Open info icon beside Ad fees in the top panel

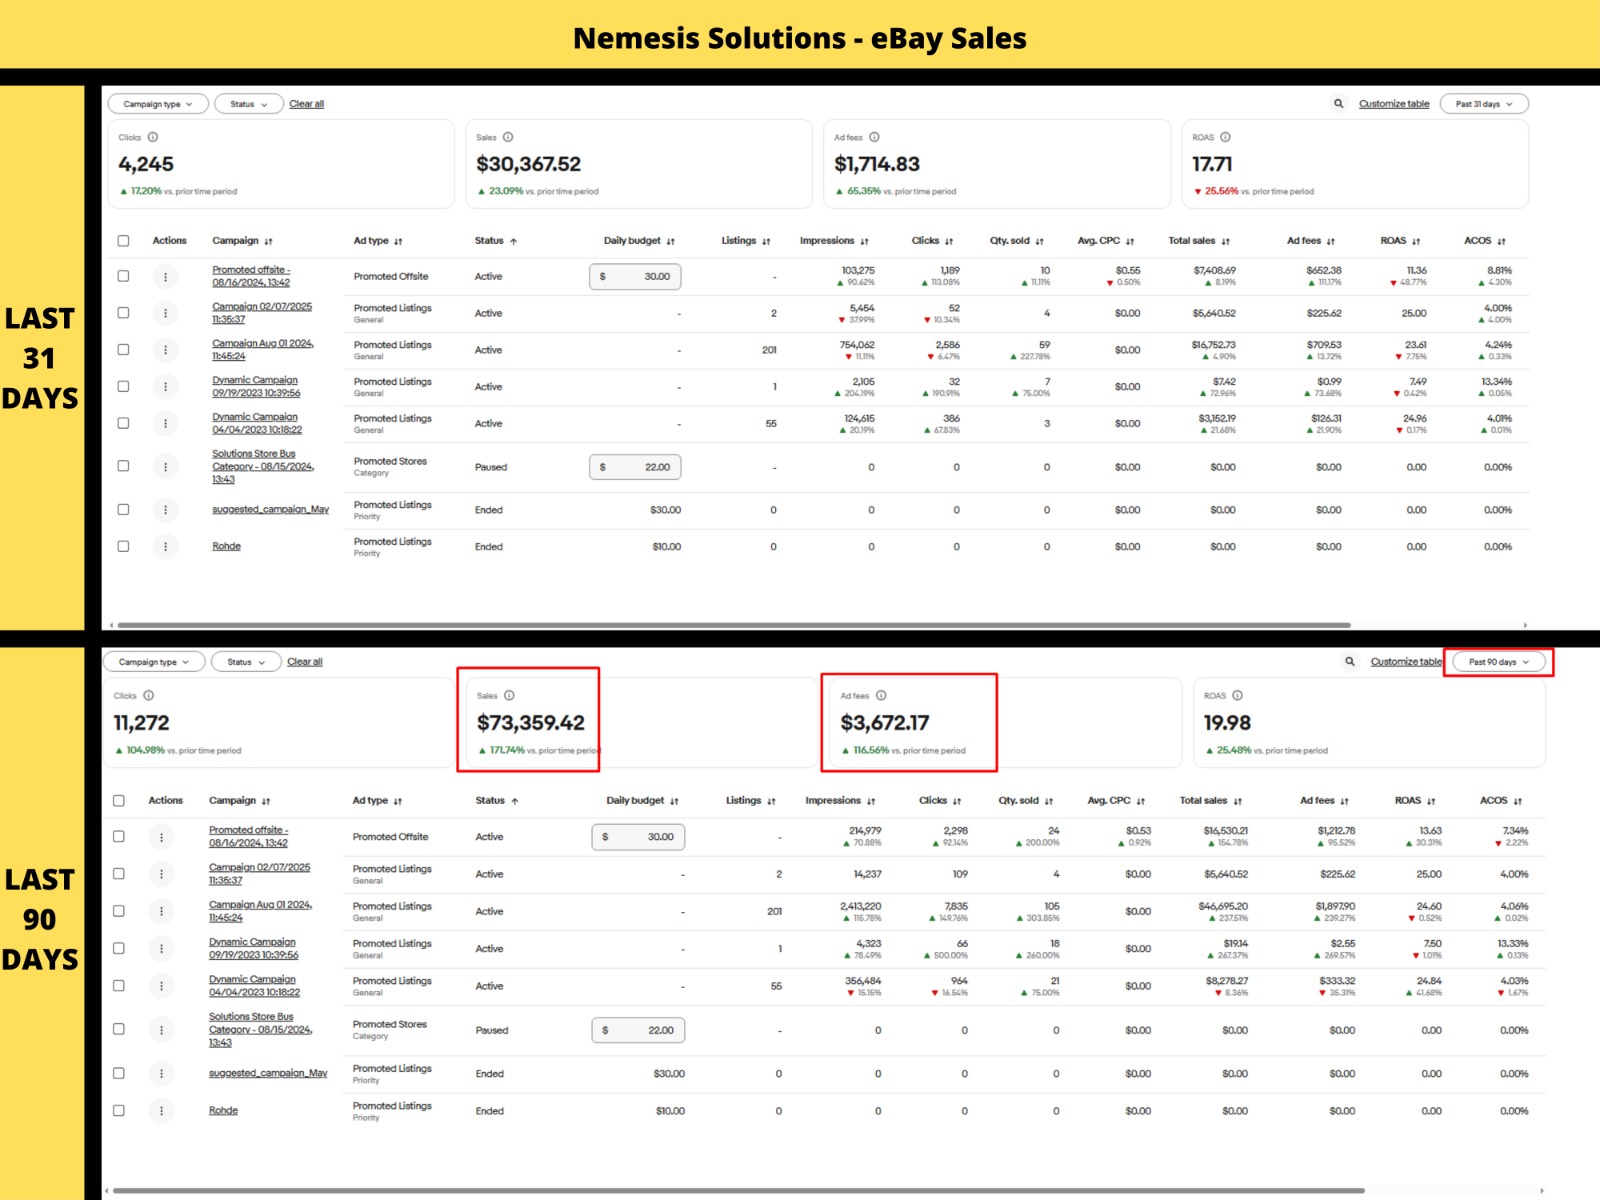pos(874,137)
